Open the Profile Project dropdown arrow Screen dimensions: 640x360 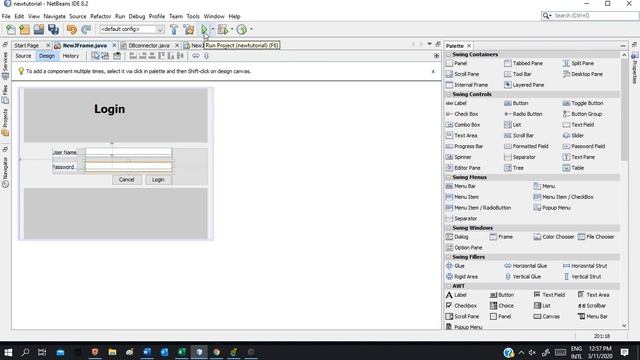[251, 29]
